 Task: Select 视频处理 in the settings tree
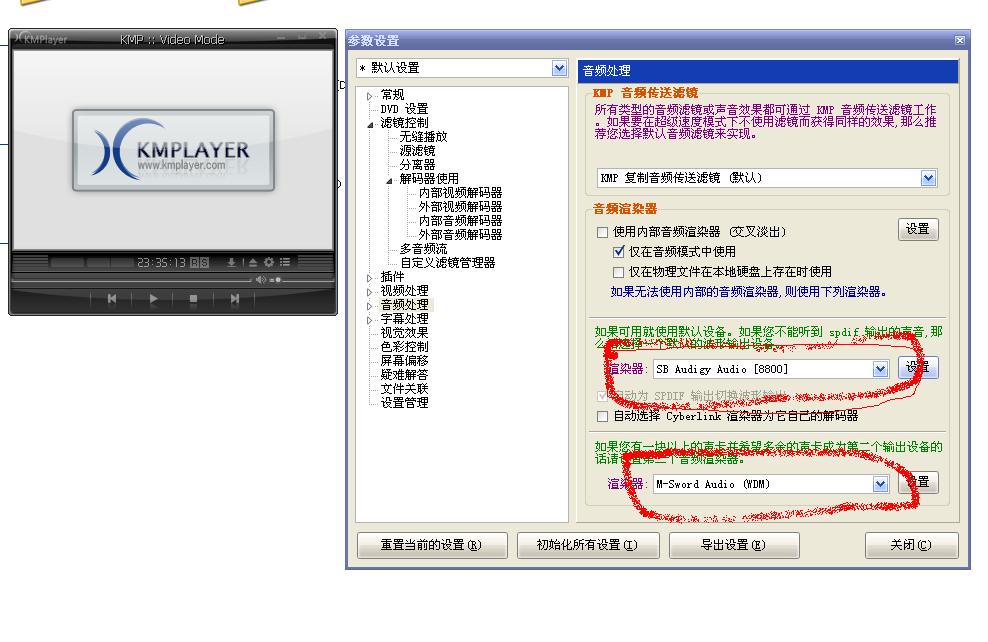(x=404, y=291)
